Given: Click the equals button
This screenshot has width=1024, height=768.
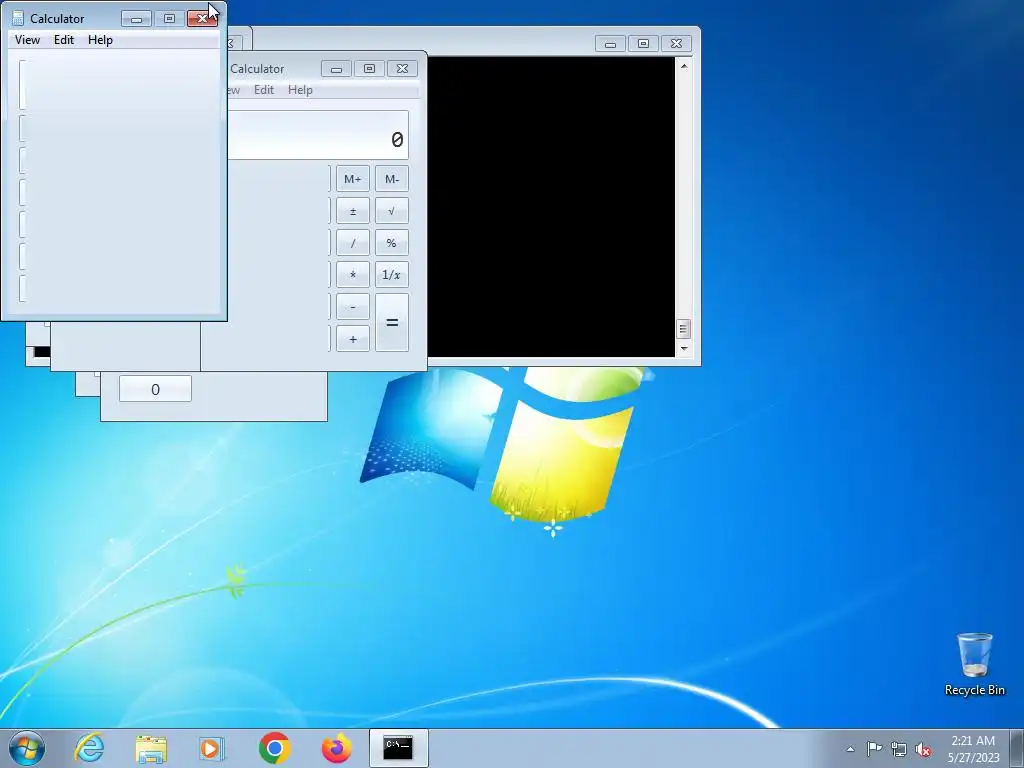Looking at the screenshot, I should tap(392, 323).
